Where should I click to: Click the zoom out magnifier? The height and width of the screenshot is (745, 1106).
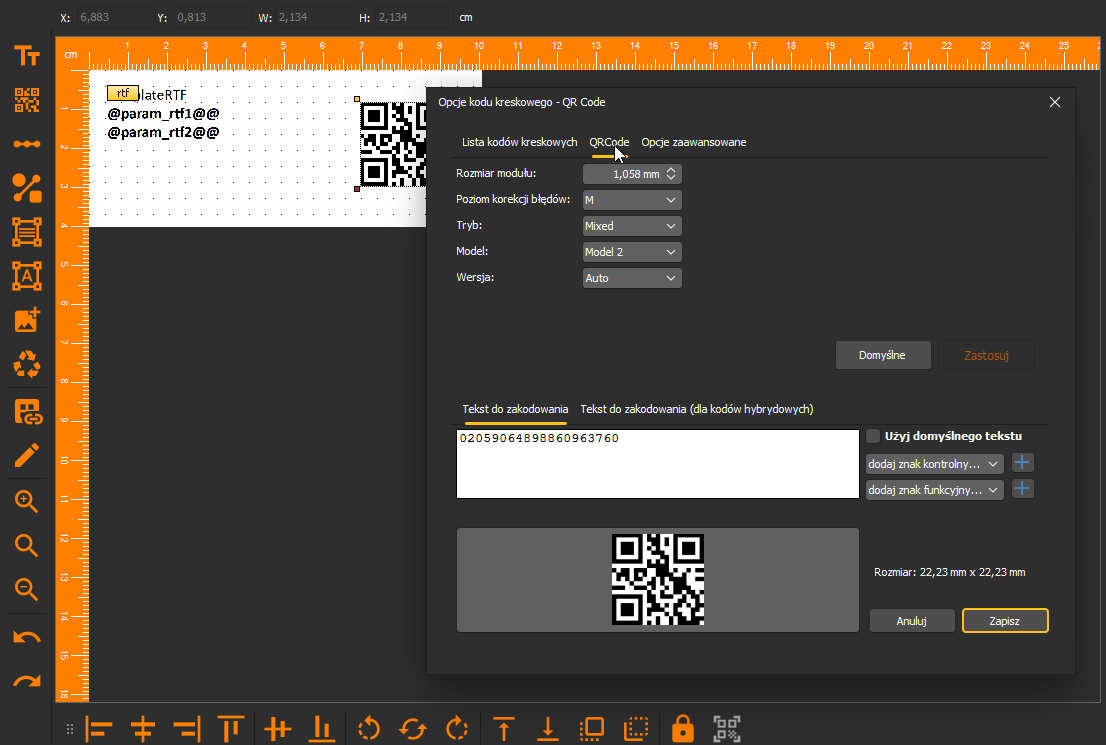pos(27,589)
